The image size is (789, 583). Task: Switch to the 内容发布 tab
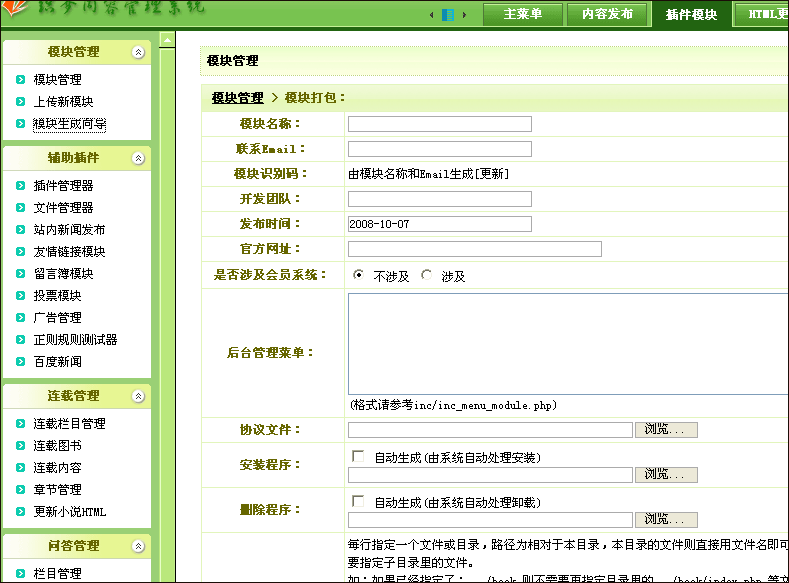click(600, 15)
